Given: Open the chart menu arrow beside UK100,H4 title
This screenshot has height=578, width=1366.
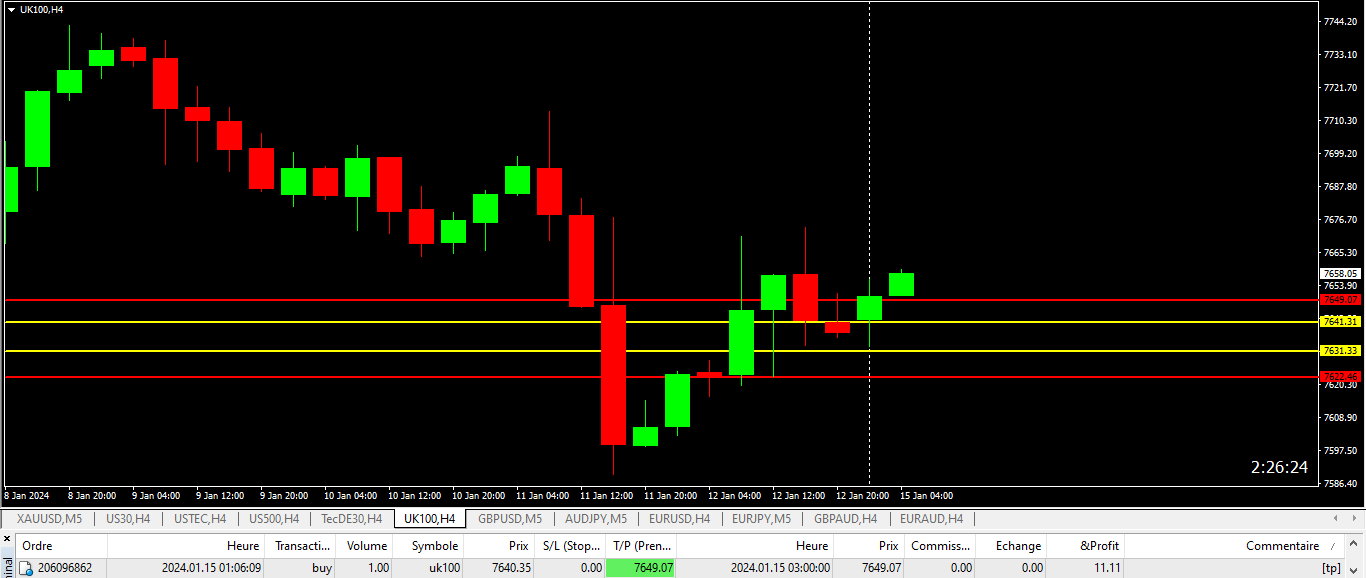Looking at the screenshot, I should click(x=11, y=10).
